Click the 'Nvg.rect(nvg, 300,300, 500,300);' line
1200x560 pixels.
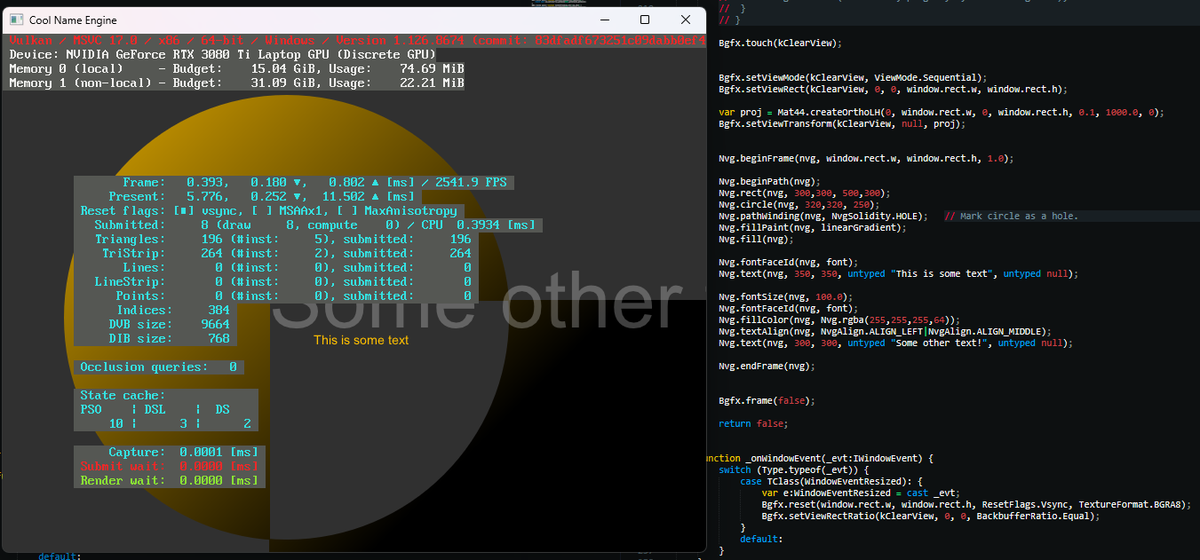coord(804,193)
